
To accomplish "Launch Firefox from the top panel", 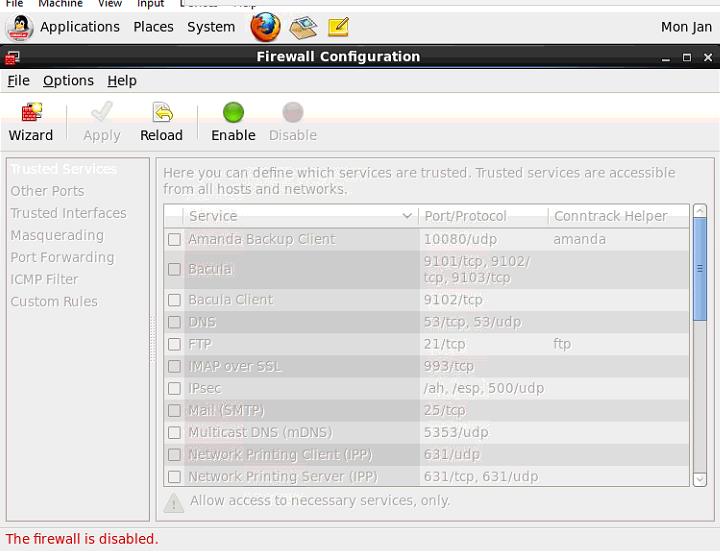I will pyautogui.click(x=265, y=27).
